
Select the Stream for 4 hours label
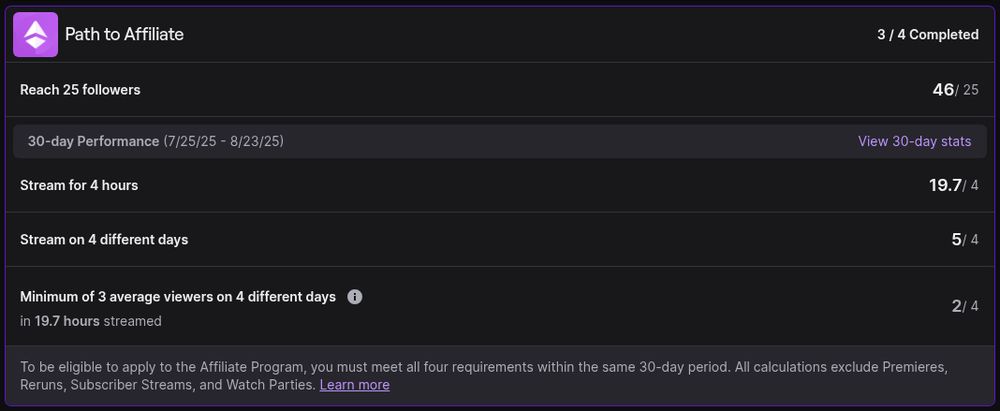(79, 185)
